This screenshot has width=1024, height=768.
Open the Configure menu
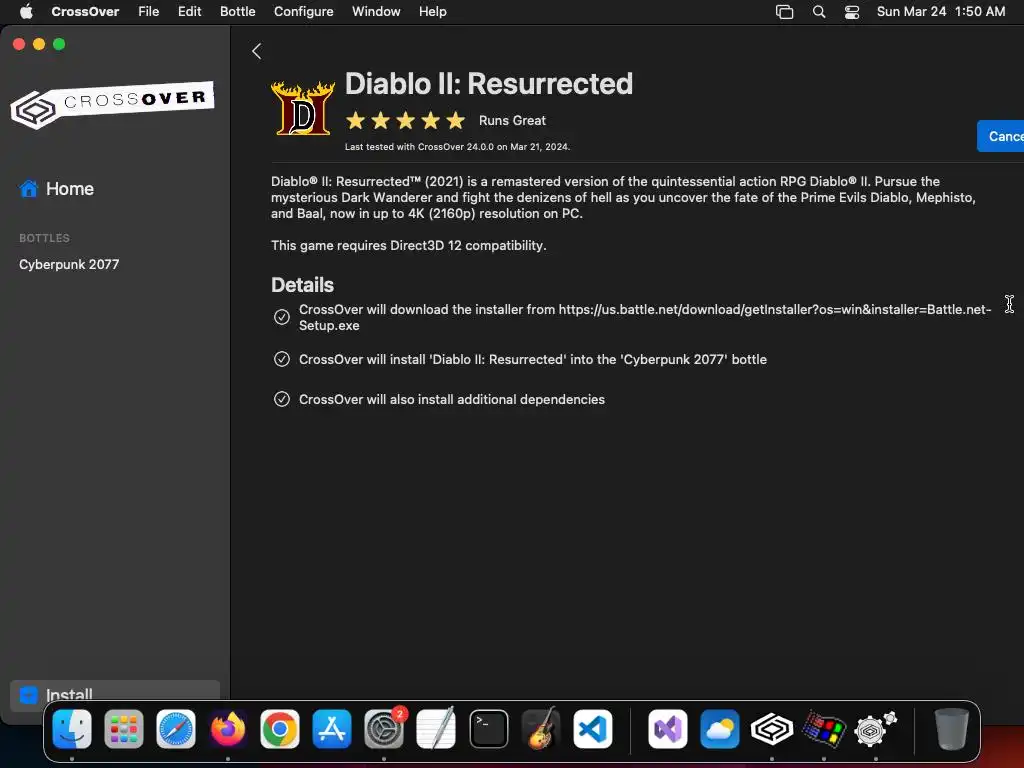point(304,12)
